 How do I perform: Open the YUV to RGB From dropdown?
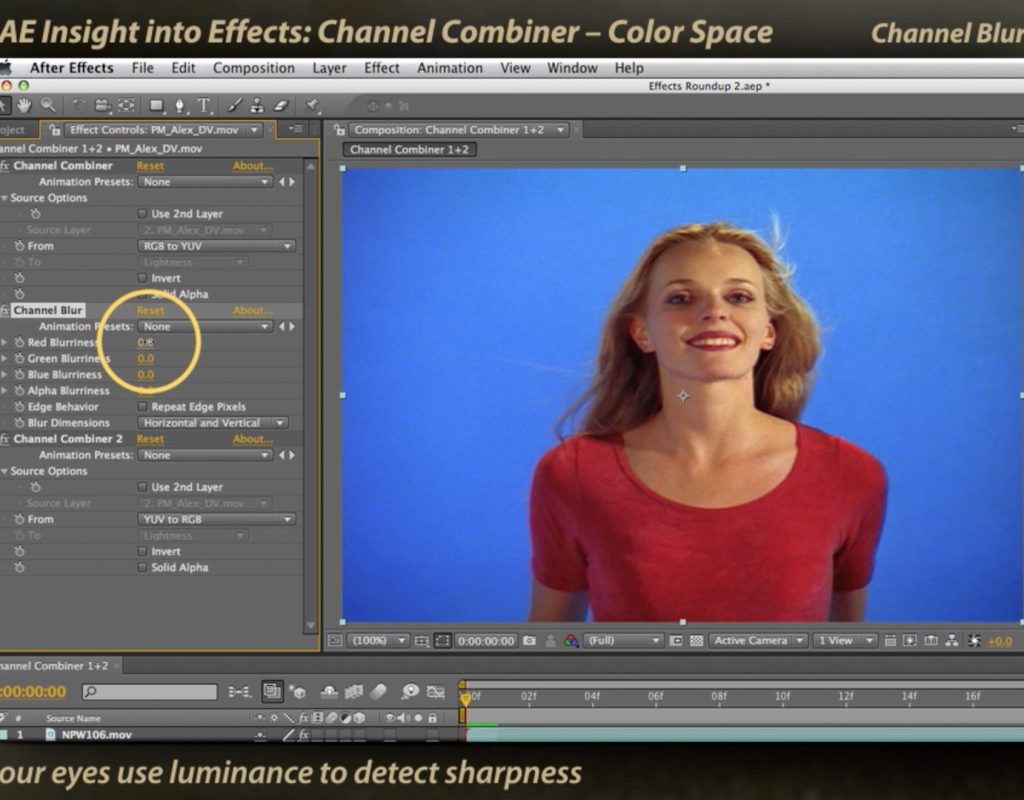(x=216, y=519)
